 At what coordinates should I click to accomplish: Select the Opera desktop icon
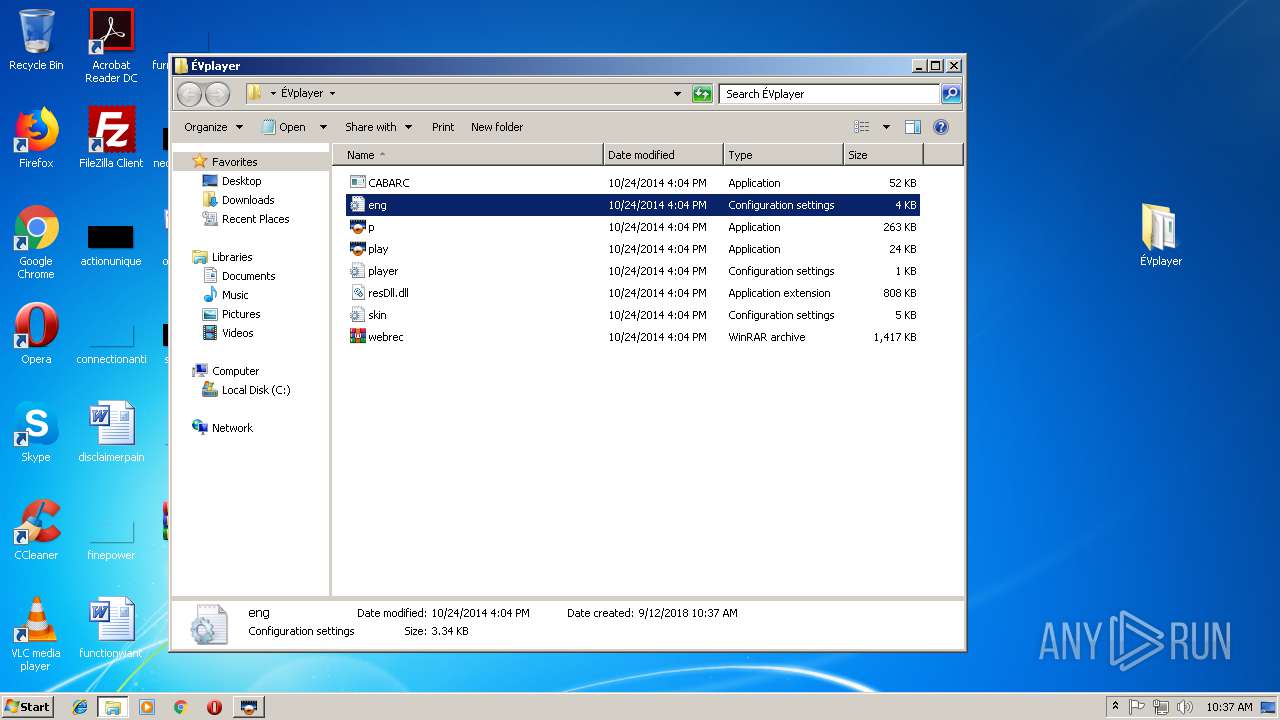coord(36,334)
